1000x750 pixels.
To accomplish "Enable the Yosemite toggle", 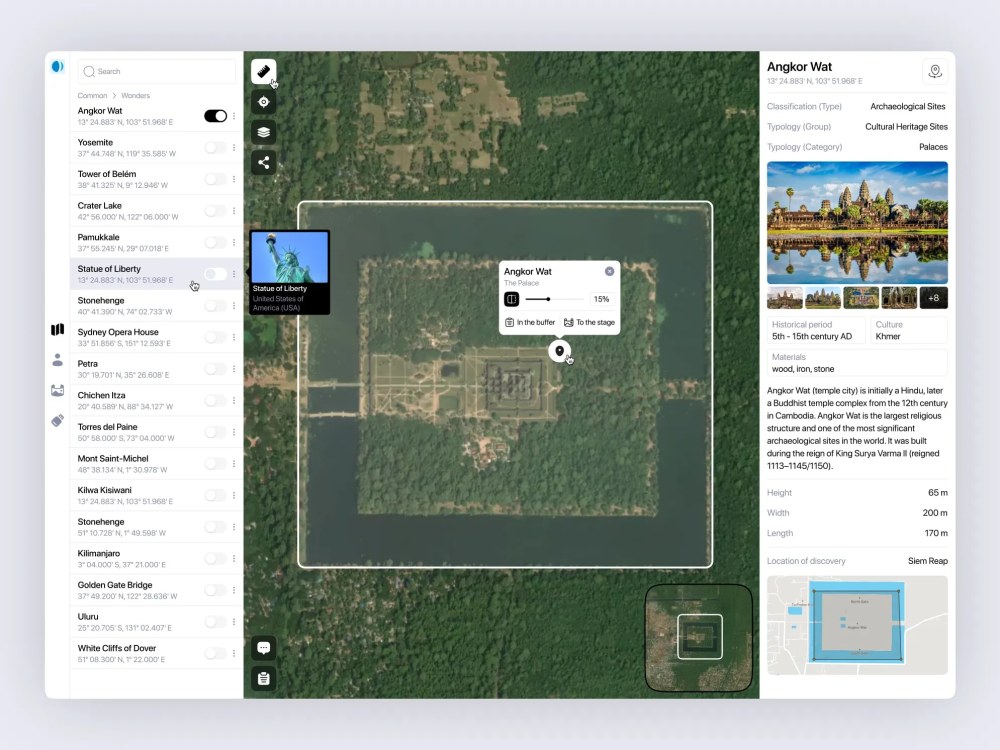I will tap(216, 147).
